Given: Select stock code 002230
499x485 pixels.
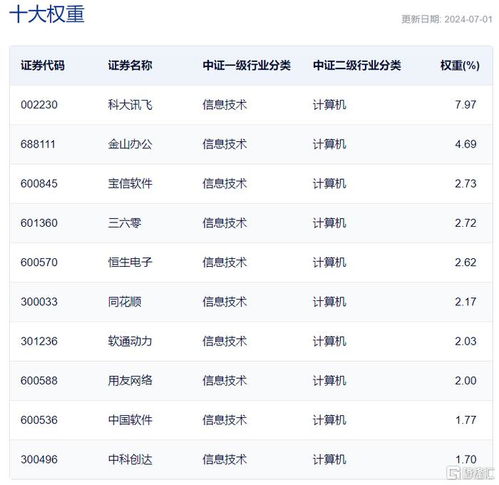Looking at the screenshot, I should point(39,105).
